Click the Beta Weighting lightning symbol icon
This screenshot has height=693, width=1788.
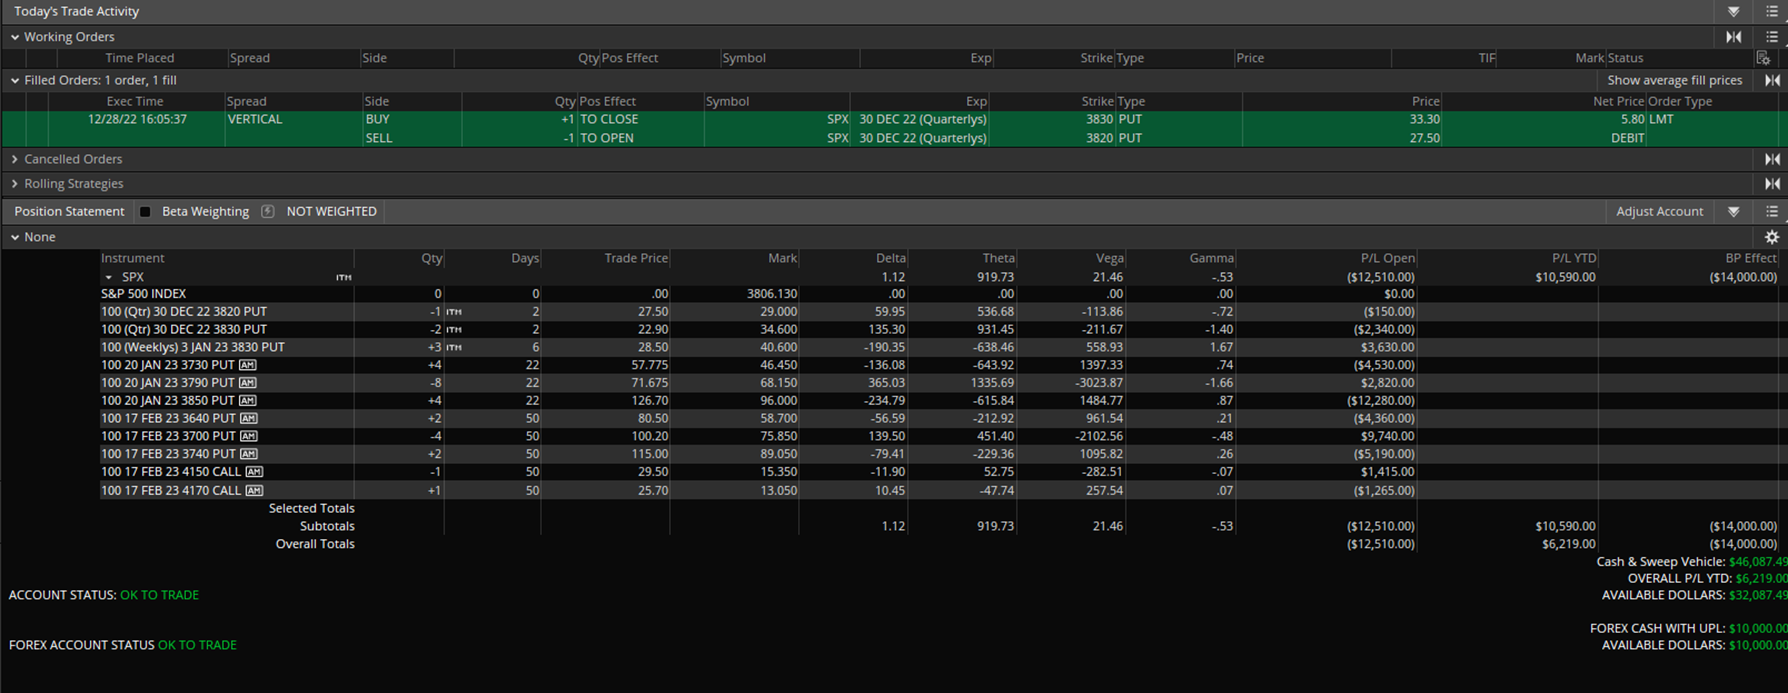[267, 211]
